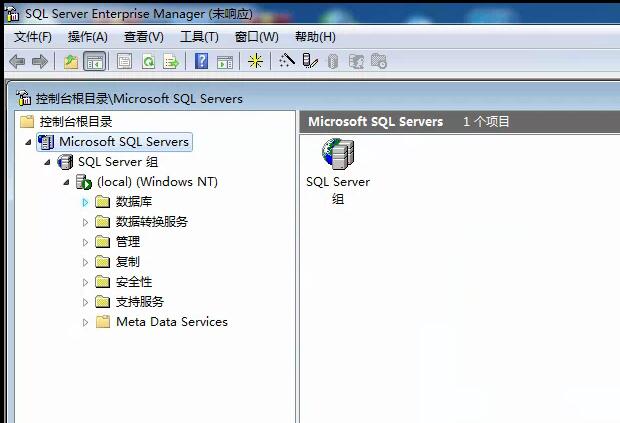This screenshot has height=423, width=620.
Task: Expand the 安全性 folder arrow
Action: [x=85, y=282]
